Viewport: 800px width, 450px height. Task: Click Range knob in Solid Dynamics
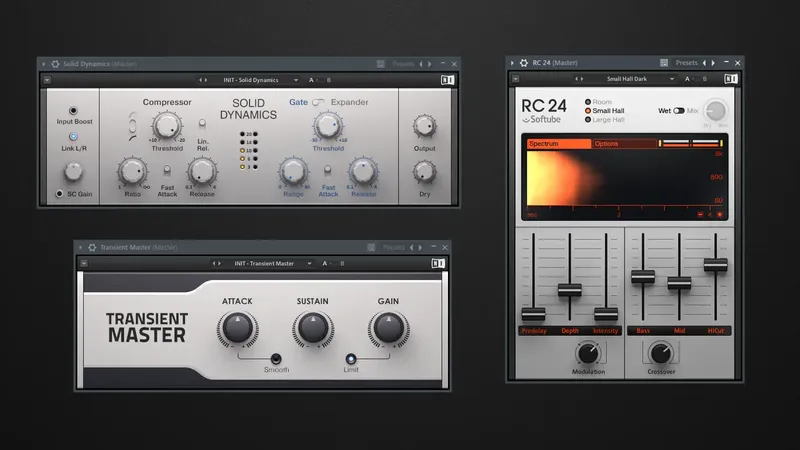tap(293, 171)
